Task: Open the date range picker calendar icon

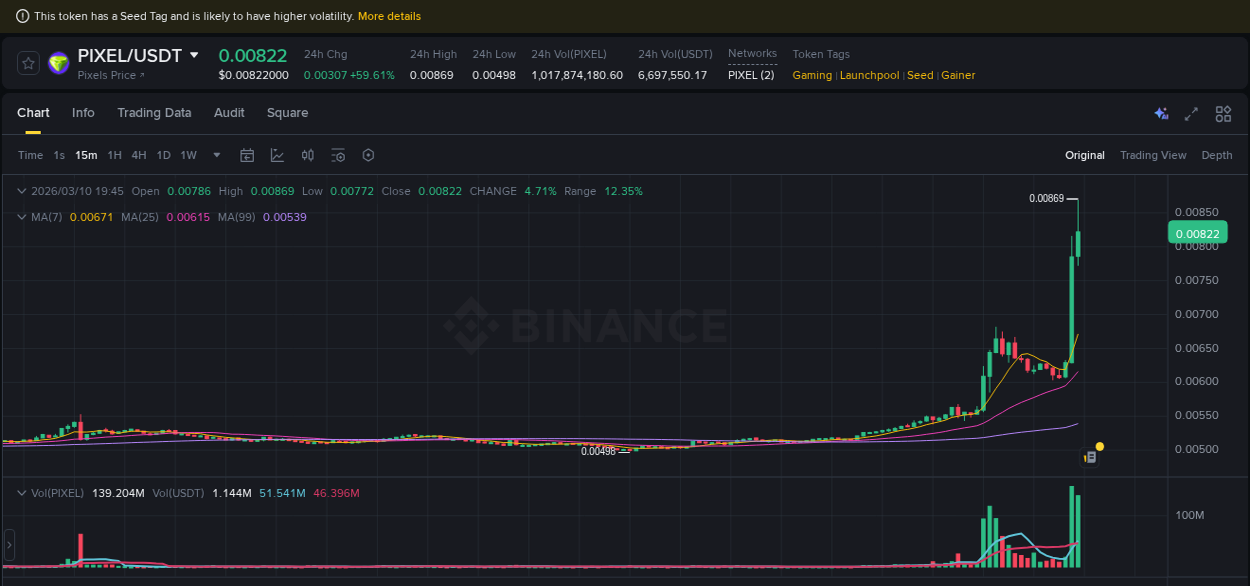Action: (247, 155)
